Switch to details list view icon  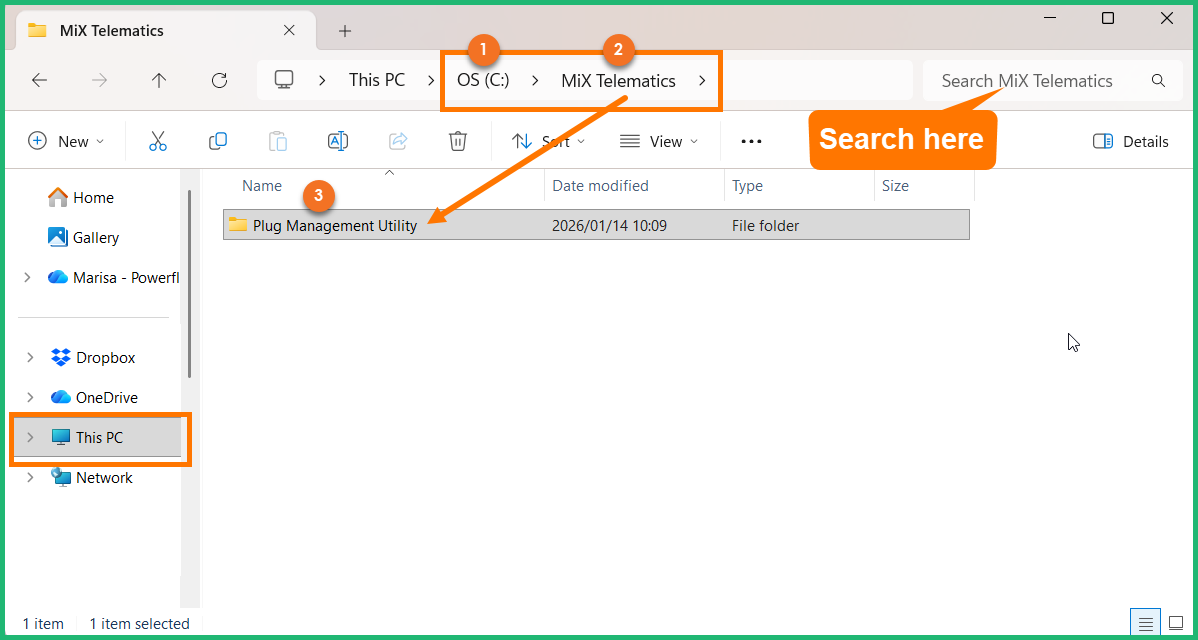tap(1145, 622)
